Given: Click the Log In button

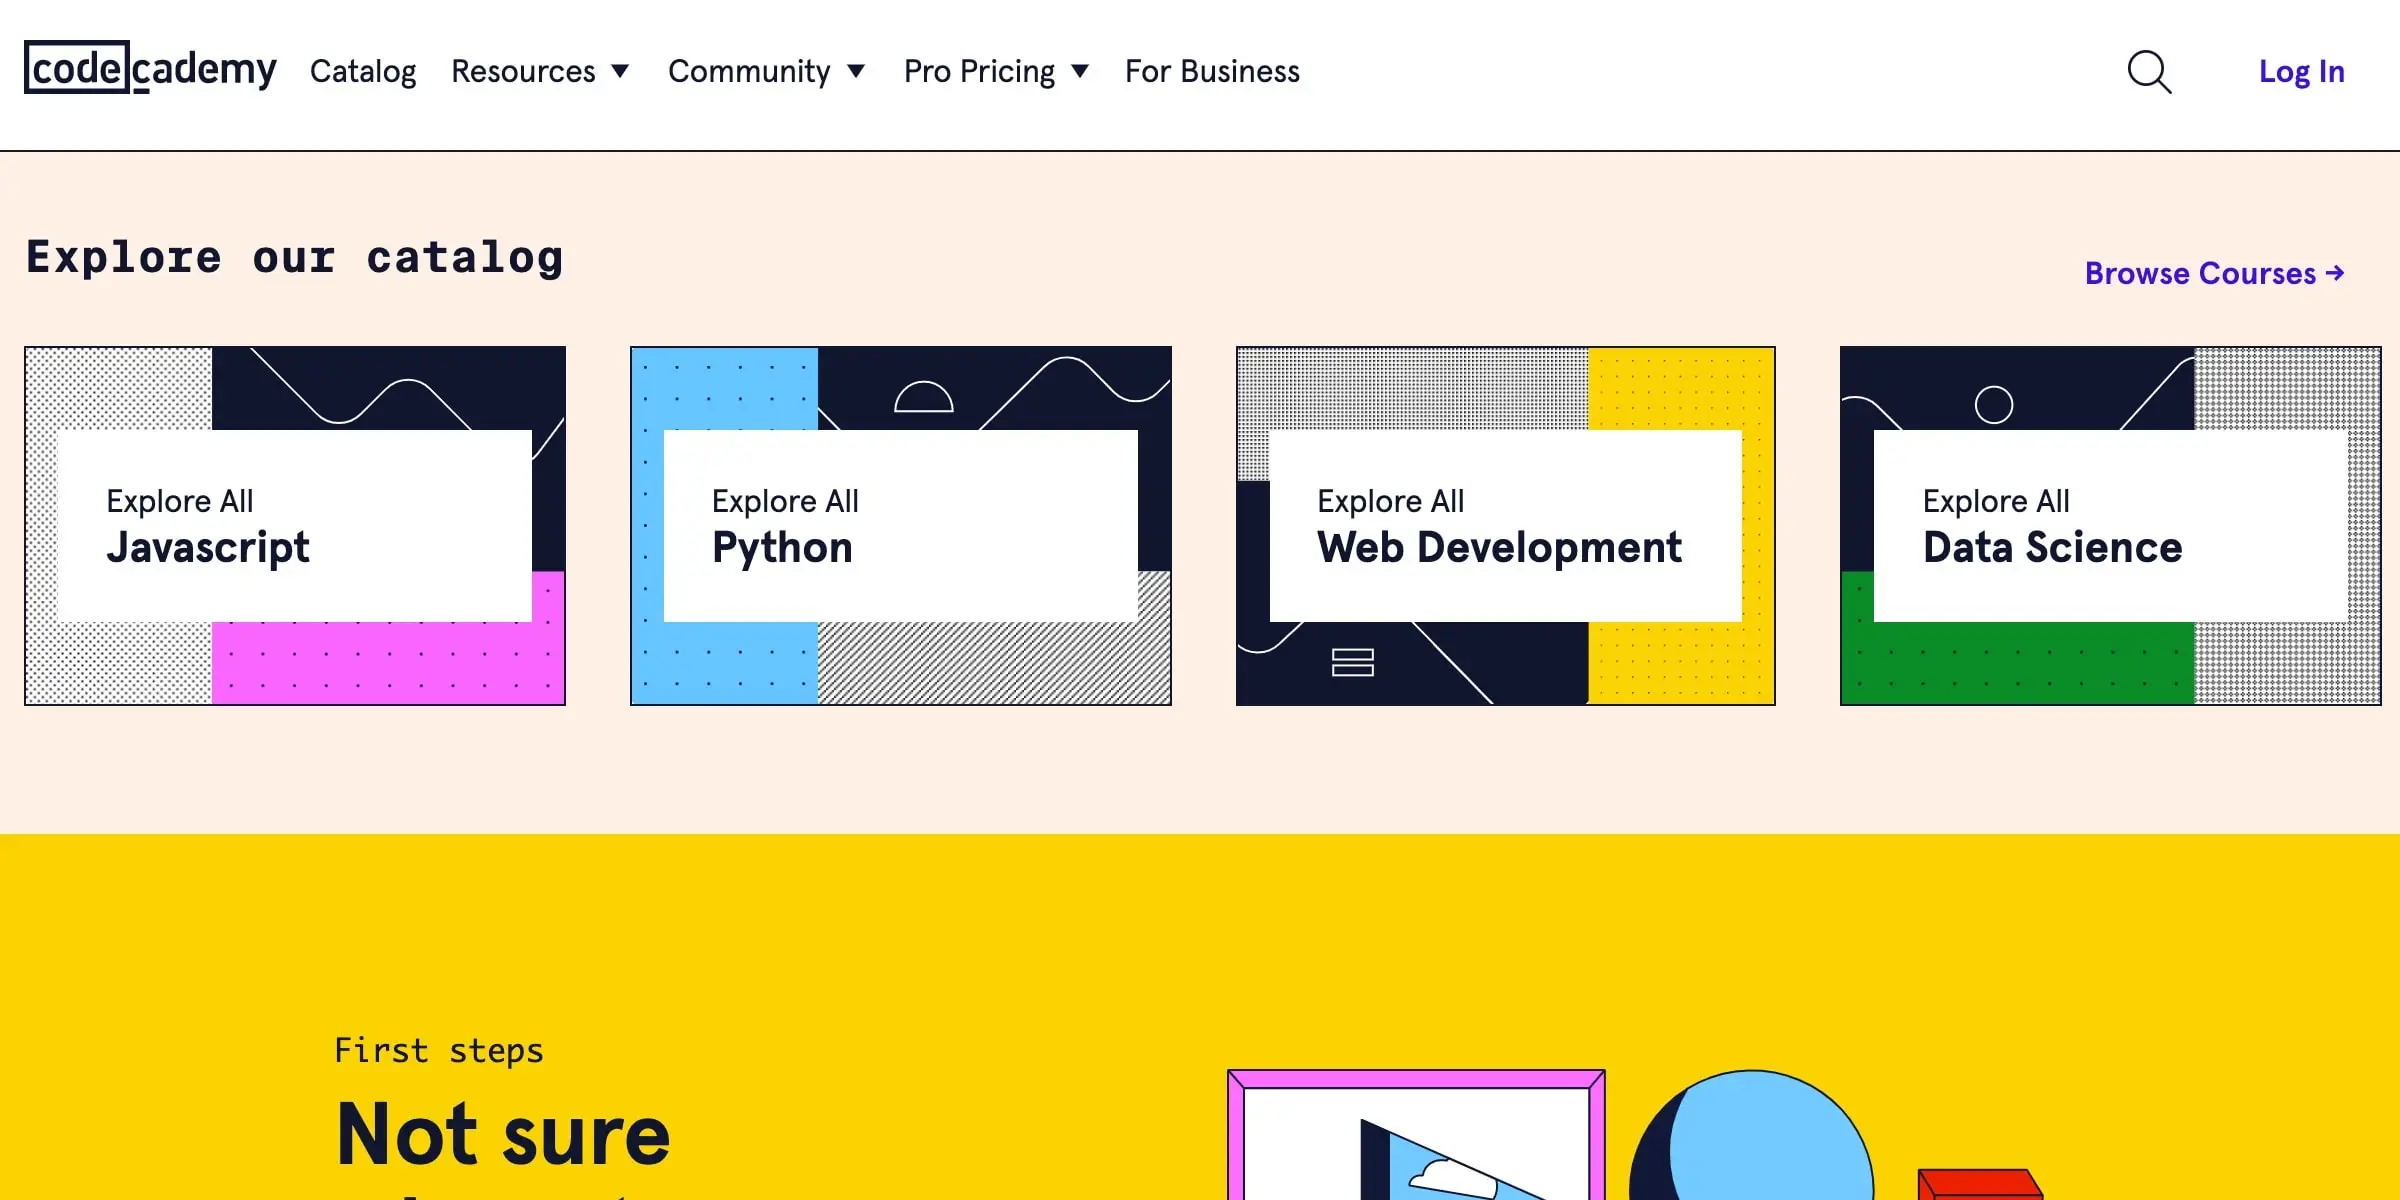Looking at the screenshot, I should (2301, 70).
